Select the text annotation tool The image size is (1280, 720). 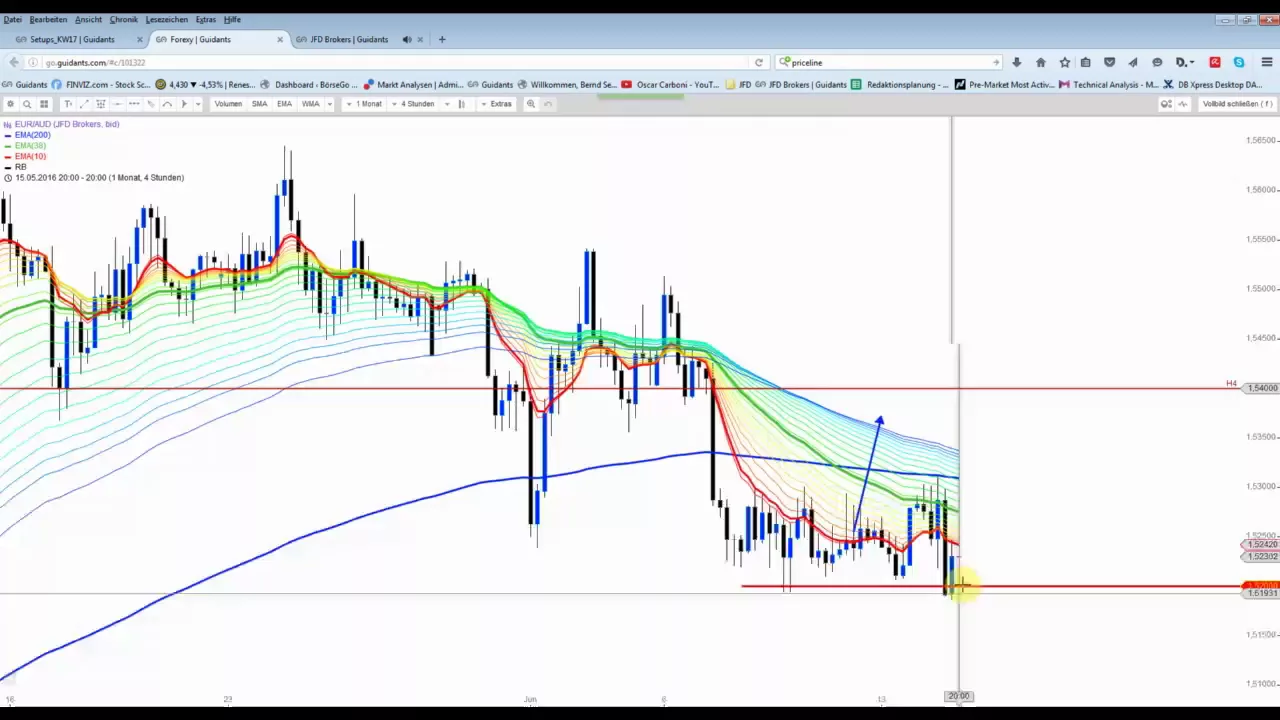click(68, 104)
